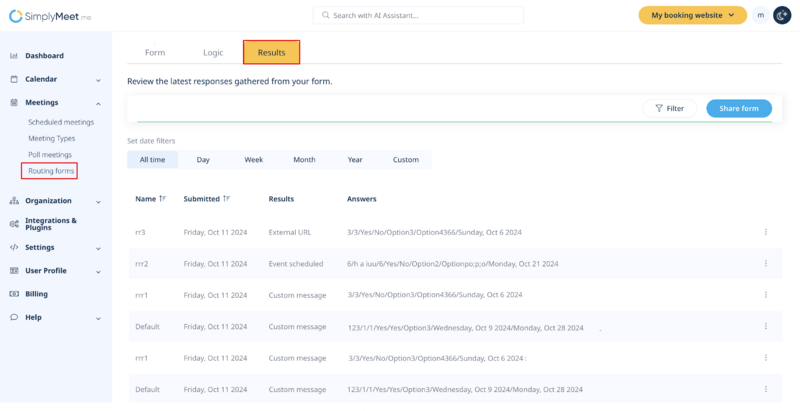Viewport: 800px width, 411px height.
Task: Click 'Event scheduled' result cell
Action: pos(296,264)
